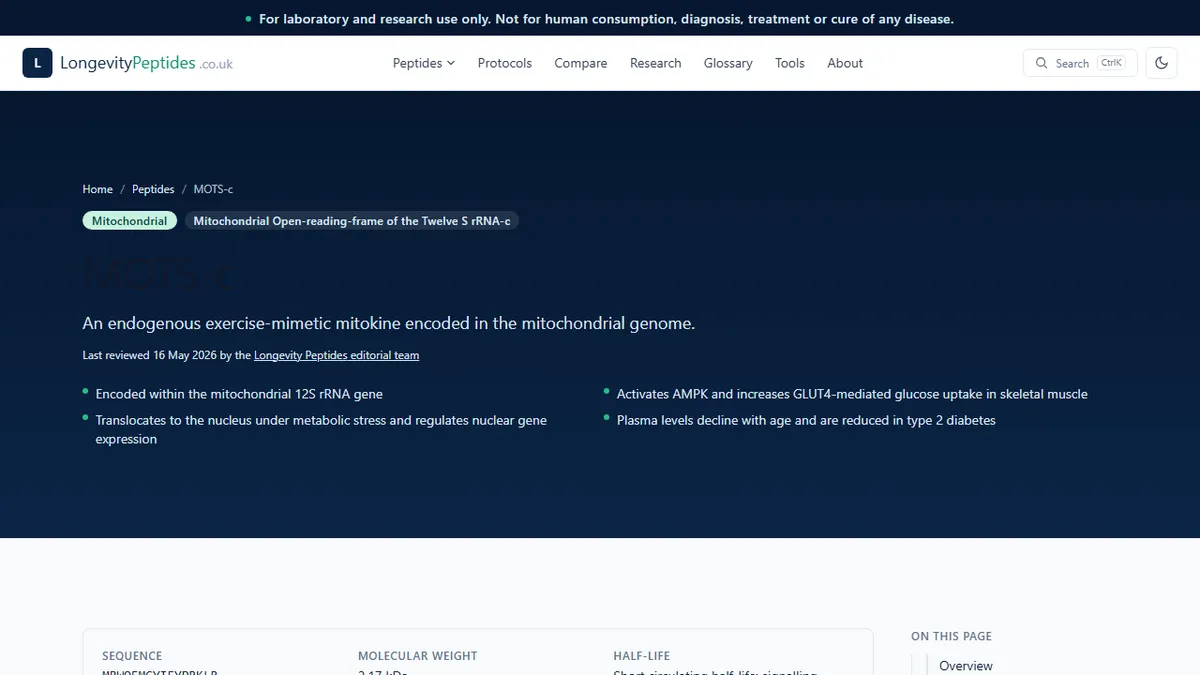Open the About page
1200x675 pixels.
(845, 63)
